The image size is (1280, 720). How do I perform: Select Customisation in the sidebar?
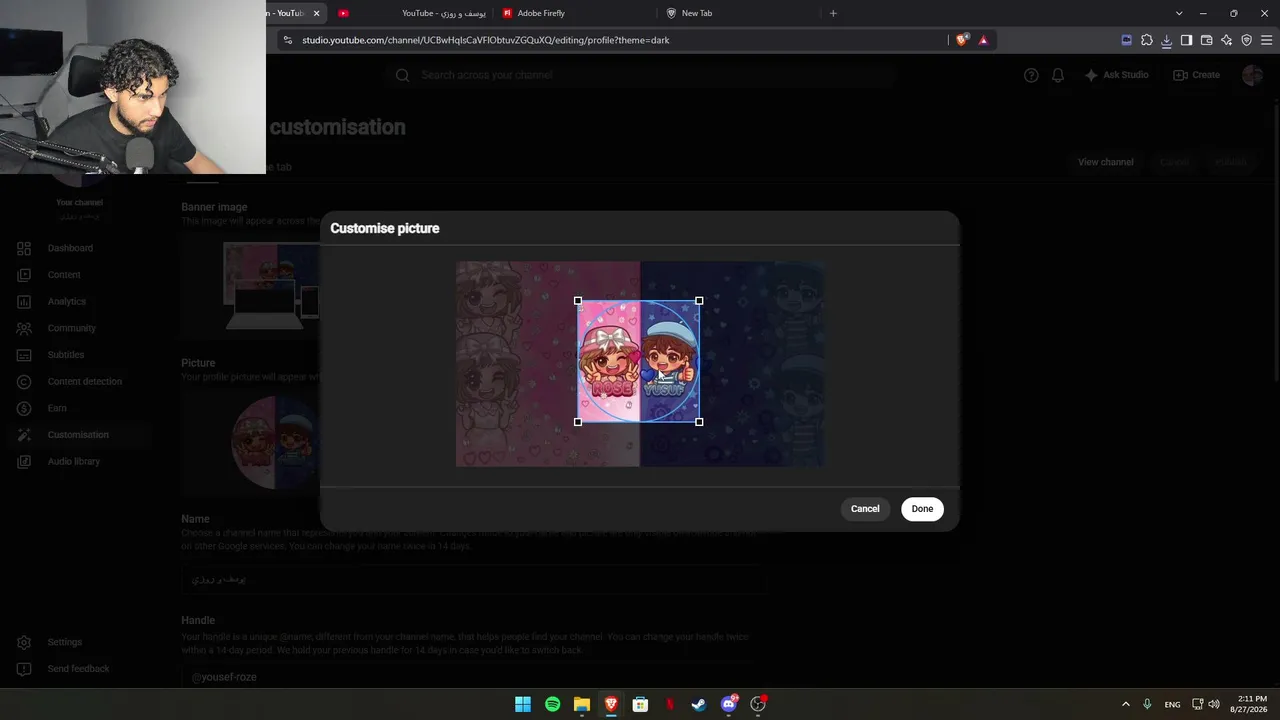pyautogui.click(x=78, y=435)
